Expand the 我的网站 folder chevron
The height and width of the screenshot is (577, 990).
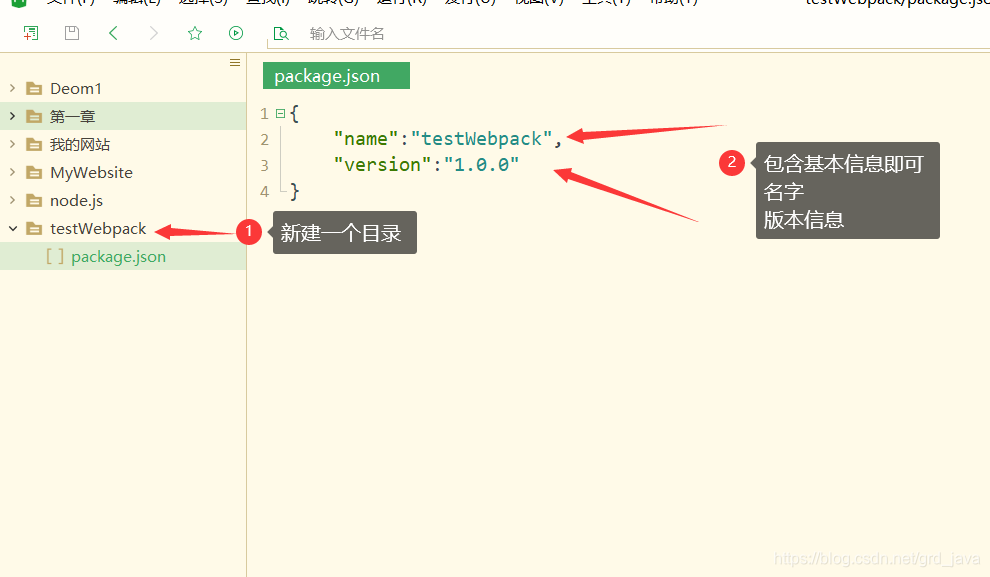point(13,144)
